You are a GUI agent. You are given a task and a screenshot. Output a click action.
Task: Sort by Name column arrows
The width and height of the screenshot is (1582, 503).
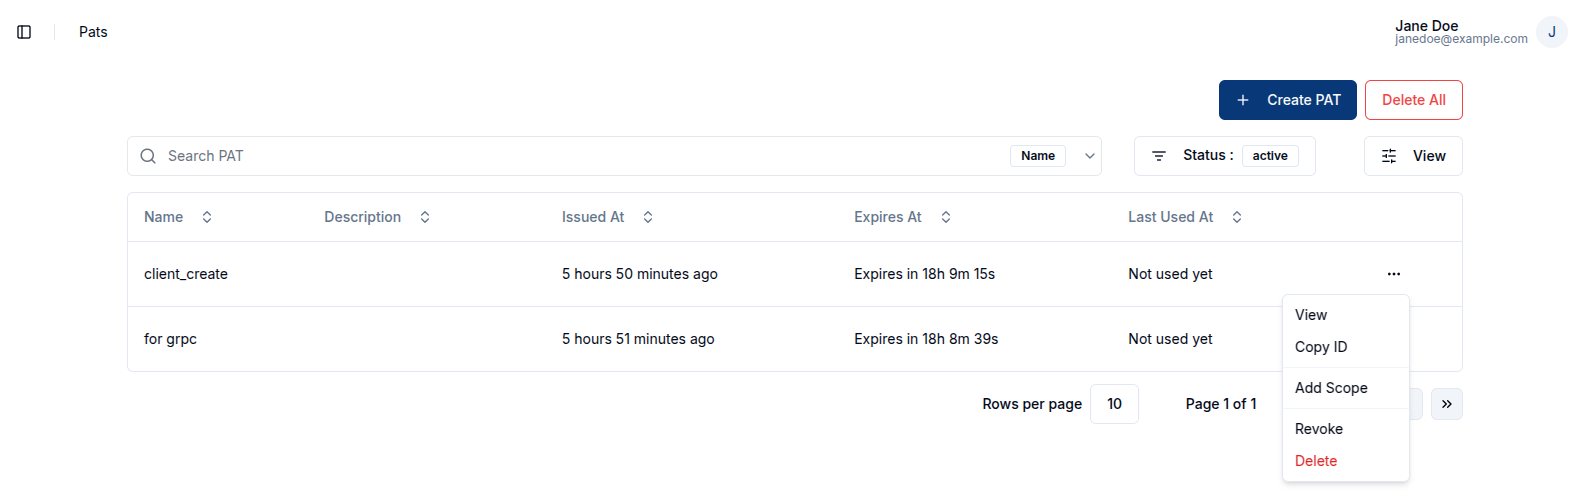coord(207,217)
